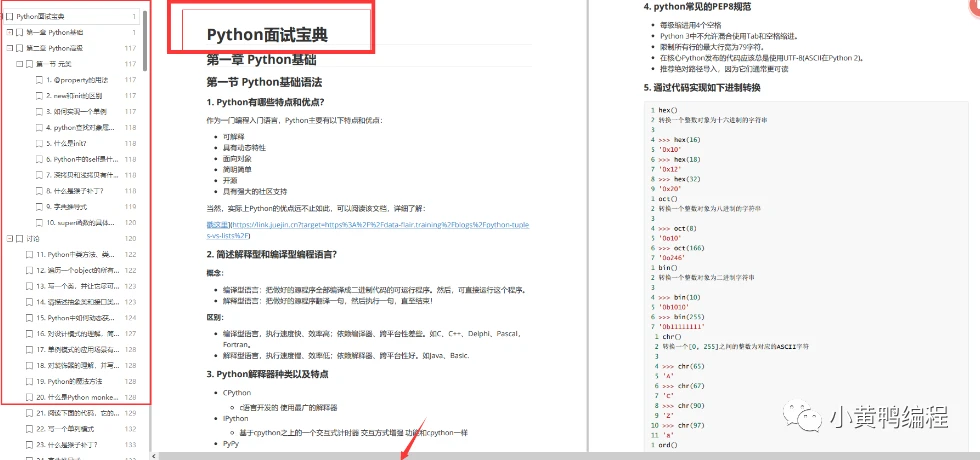Image resolution: width=980 pixels, height=460 pixels.
Task: Open outline entry '2. new和init的区别'
Action: [x=74, y=96]
